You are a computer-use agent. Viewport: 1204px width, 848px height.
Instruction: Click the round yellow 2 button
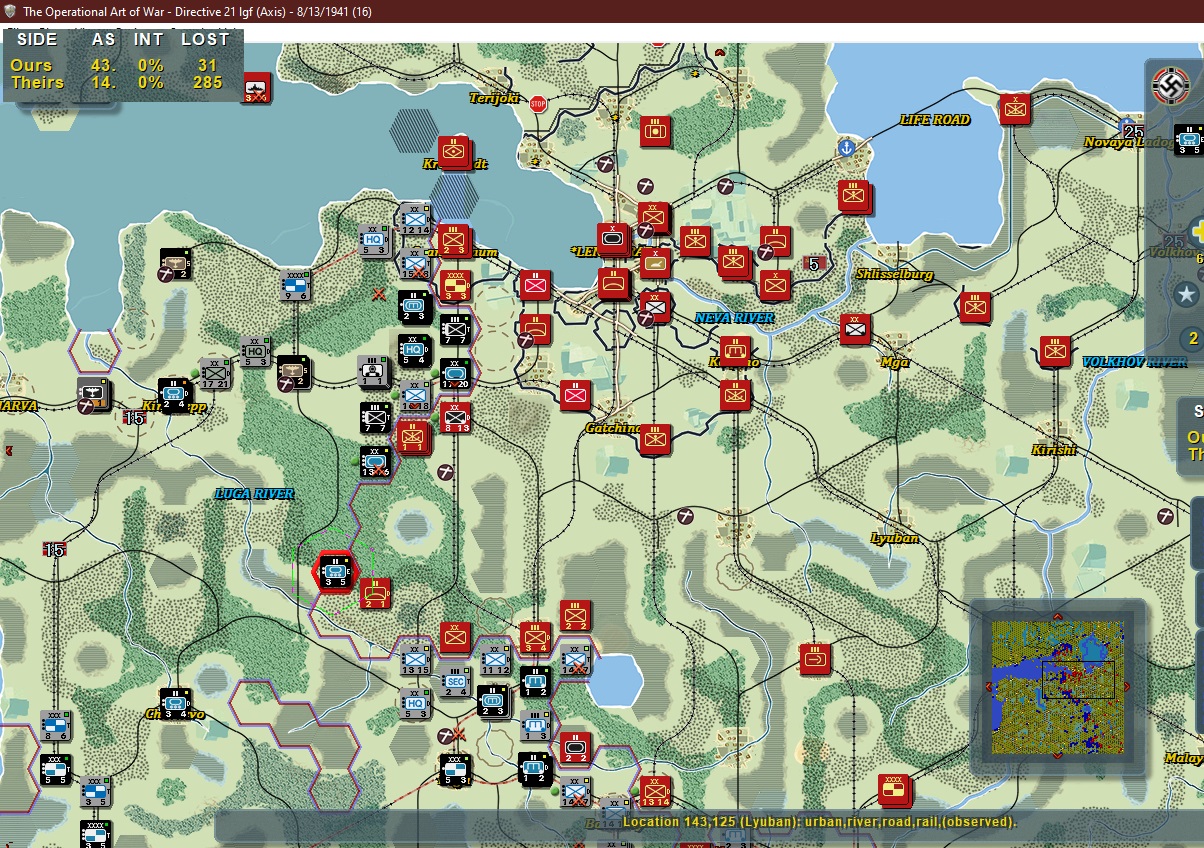[x=1193, y=338]
